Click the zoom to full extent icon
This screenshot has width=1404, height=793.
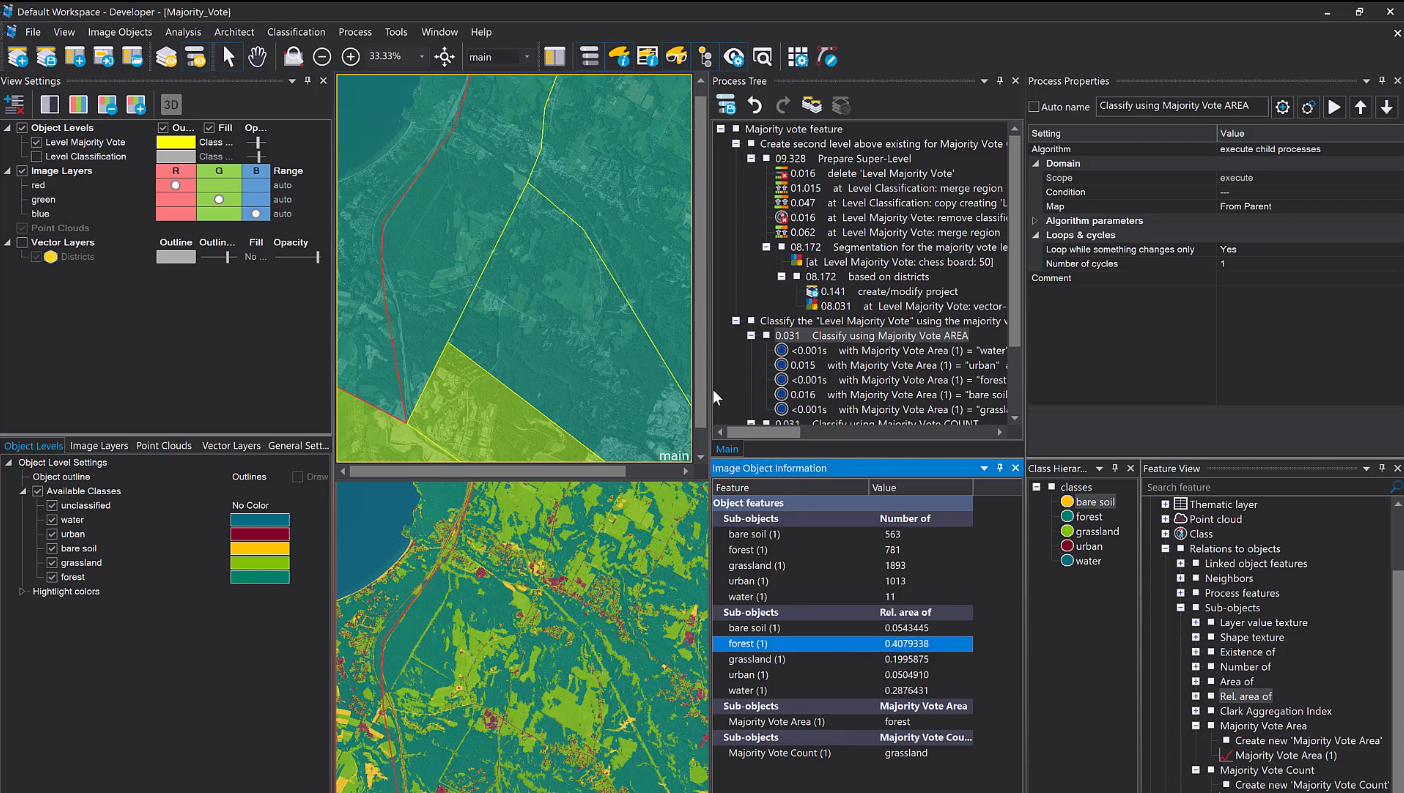445,57
